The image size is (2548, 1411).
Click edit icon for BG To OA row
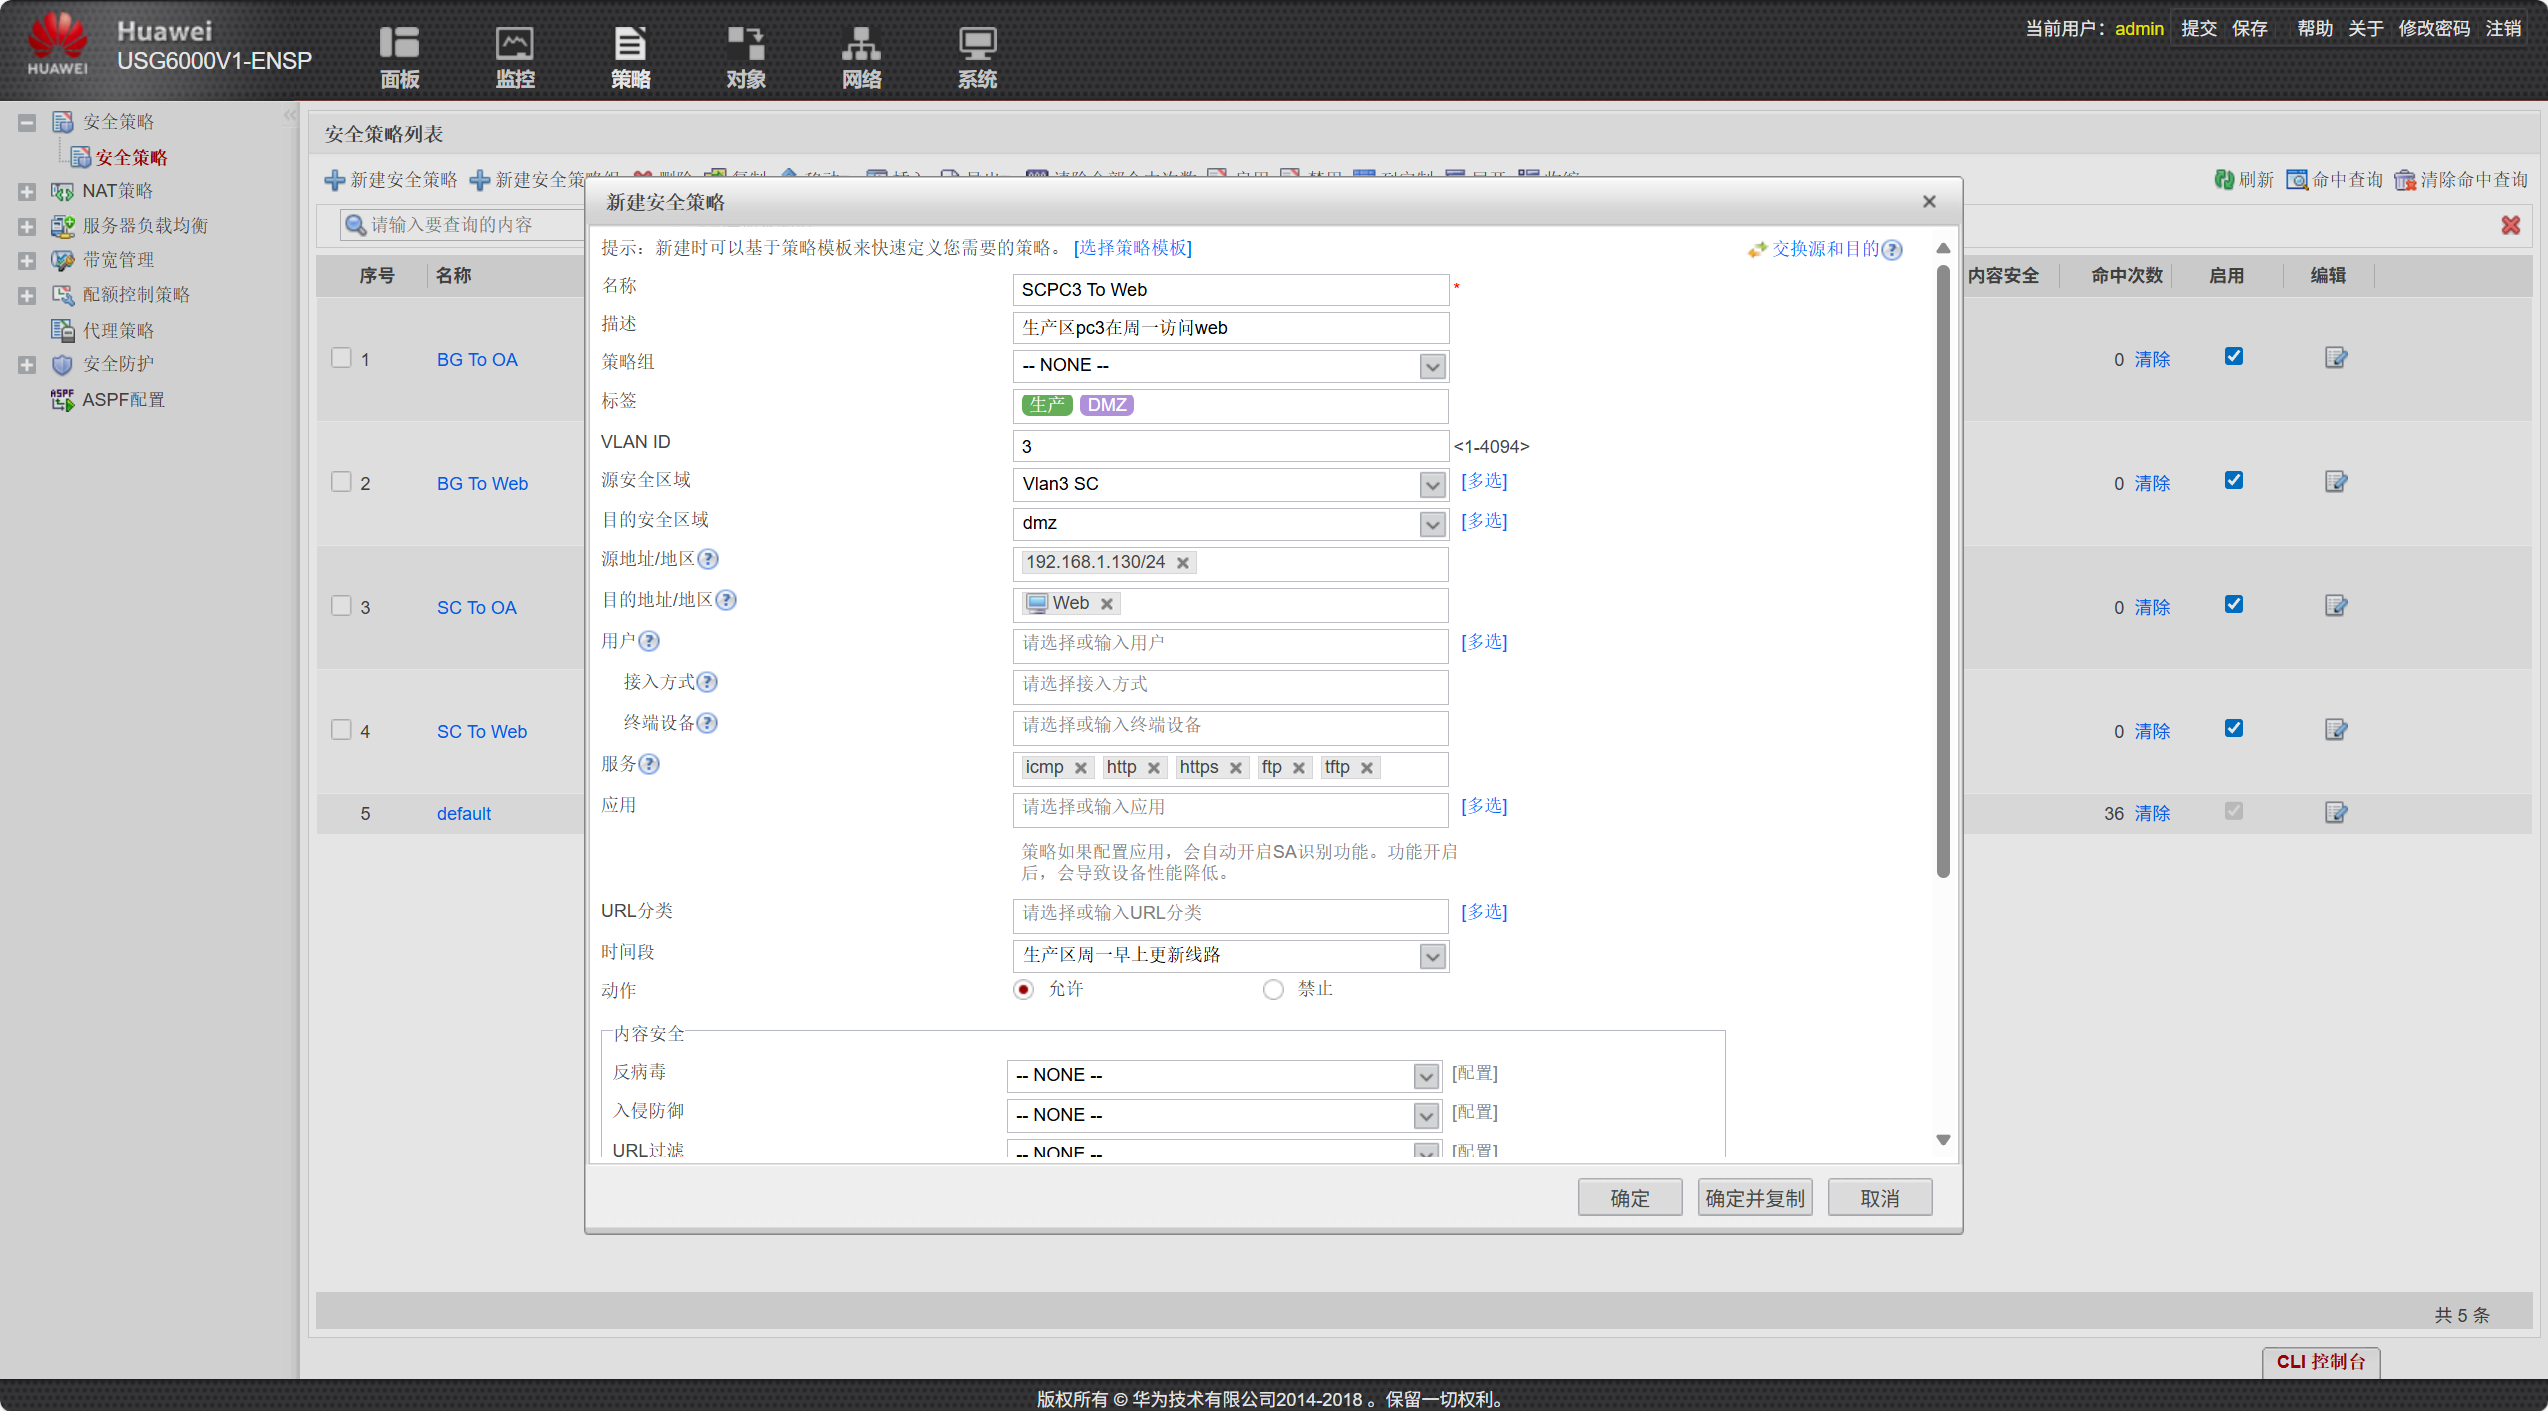point(2336,358)
